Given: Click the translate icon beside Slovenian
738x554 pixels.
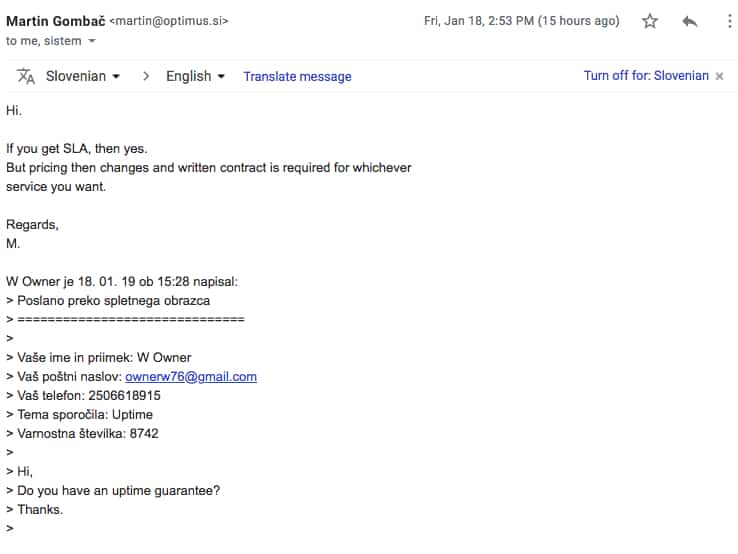Looking at the screenshot, I should (x=25, y=76).
